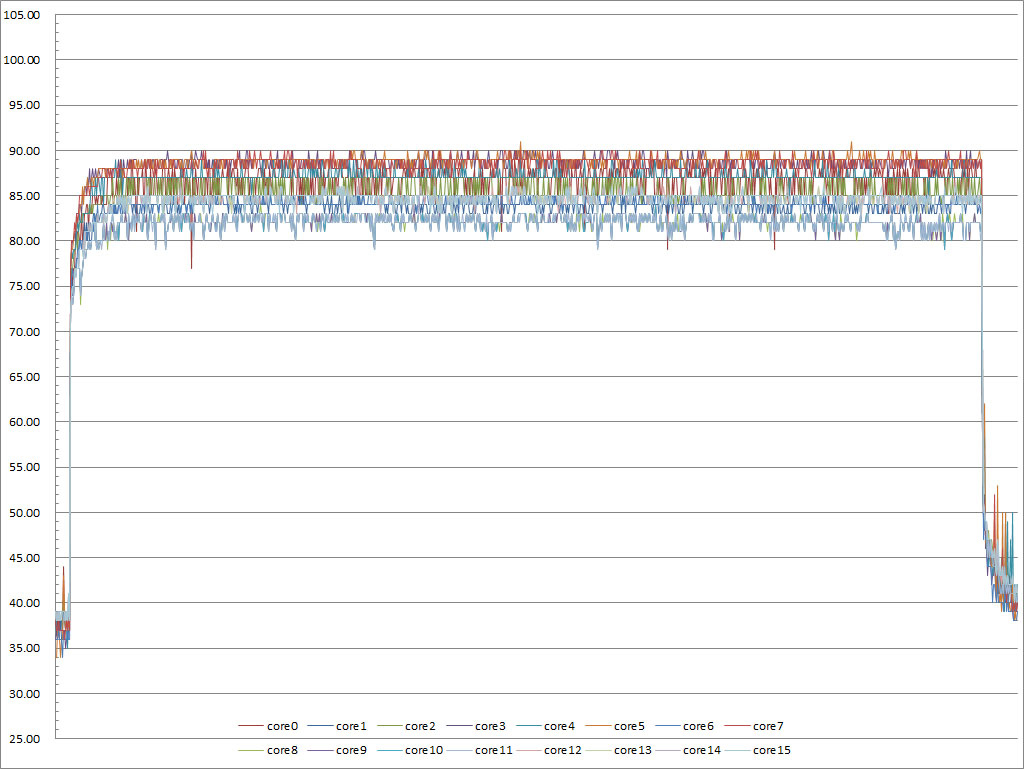Select the core13 legend entry
Screen dimensions: 1024x769
point(618,750)
